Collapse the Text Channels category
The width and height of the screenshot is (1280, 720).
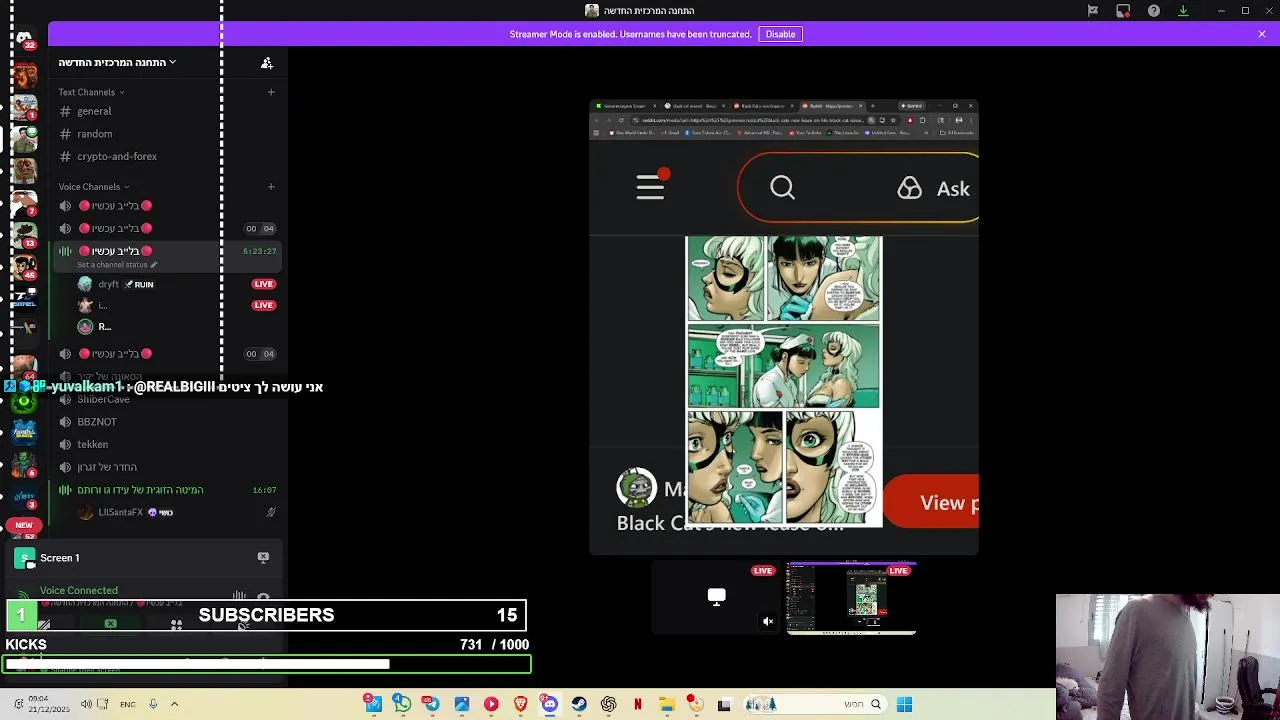point(91,92)
